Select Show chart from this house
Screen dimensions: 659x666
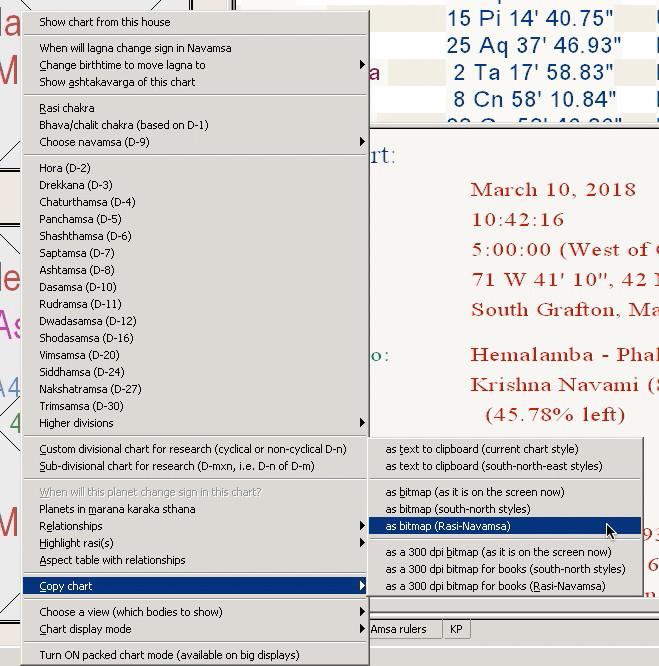[x=105, y=22]
